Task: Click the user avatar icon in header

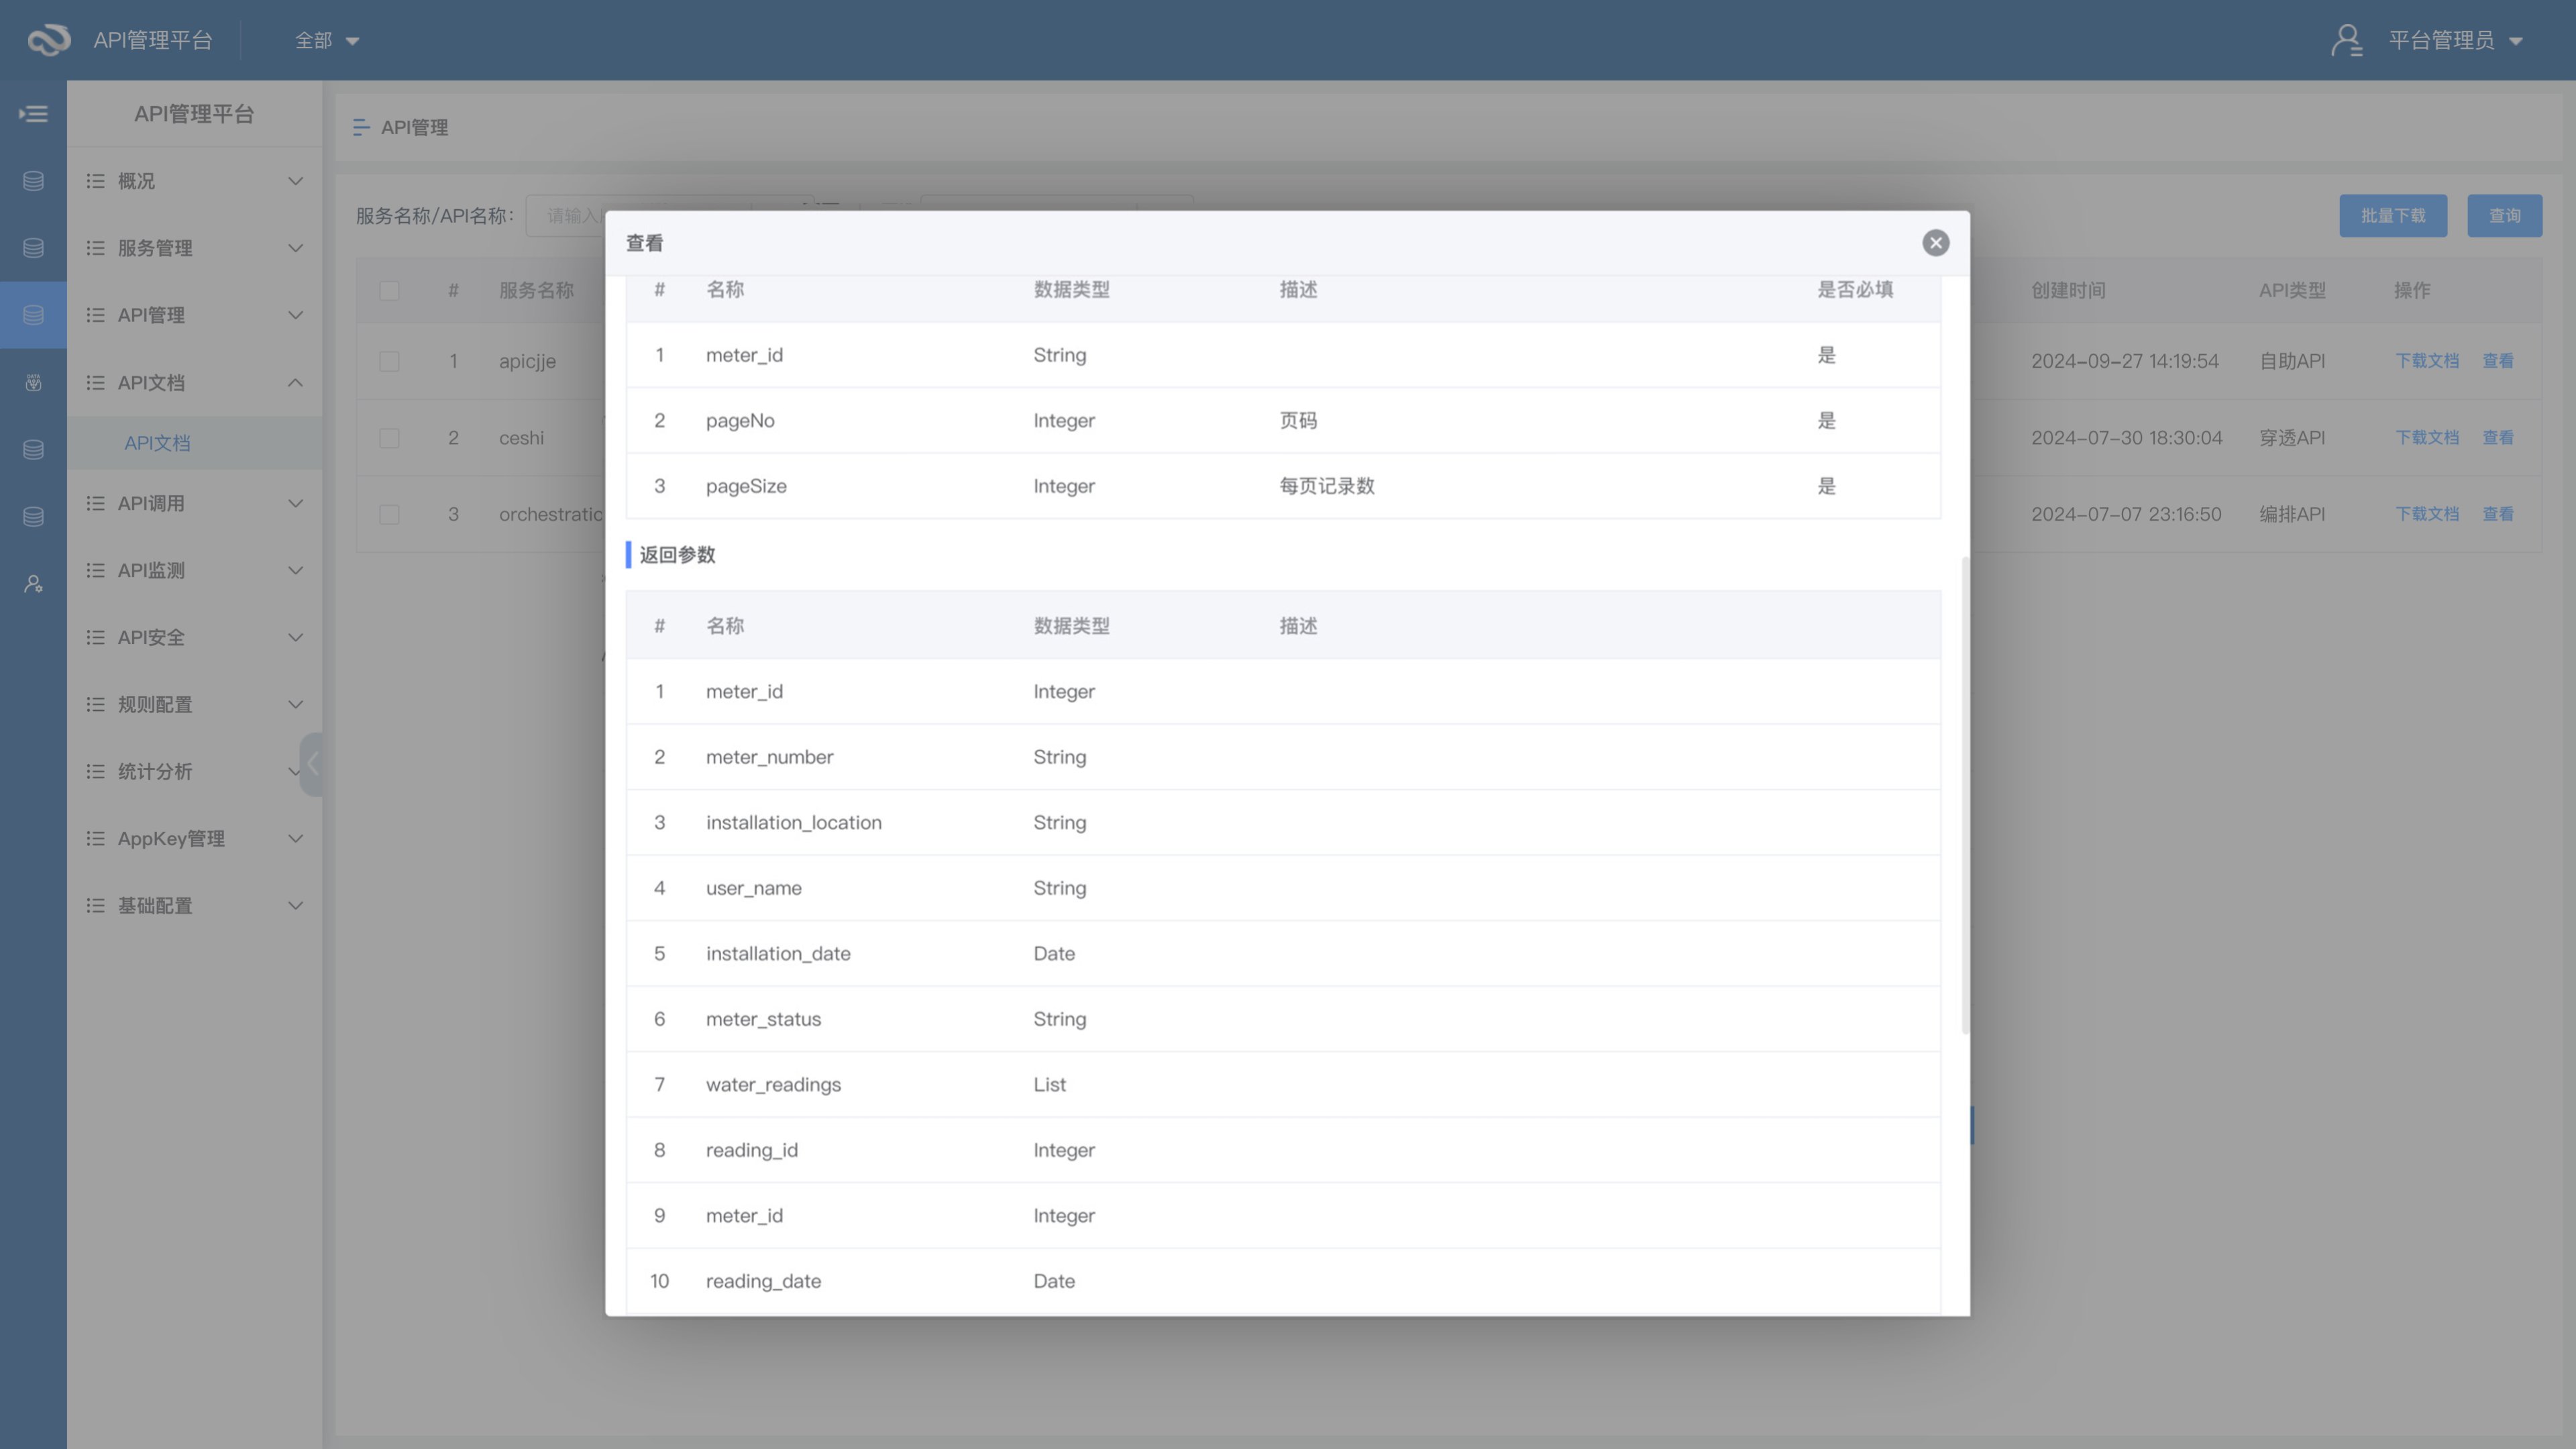Action: (2346, 40)
